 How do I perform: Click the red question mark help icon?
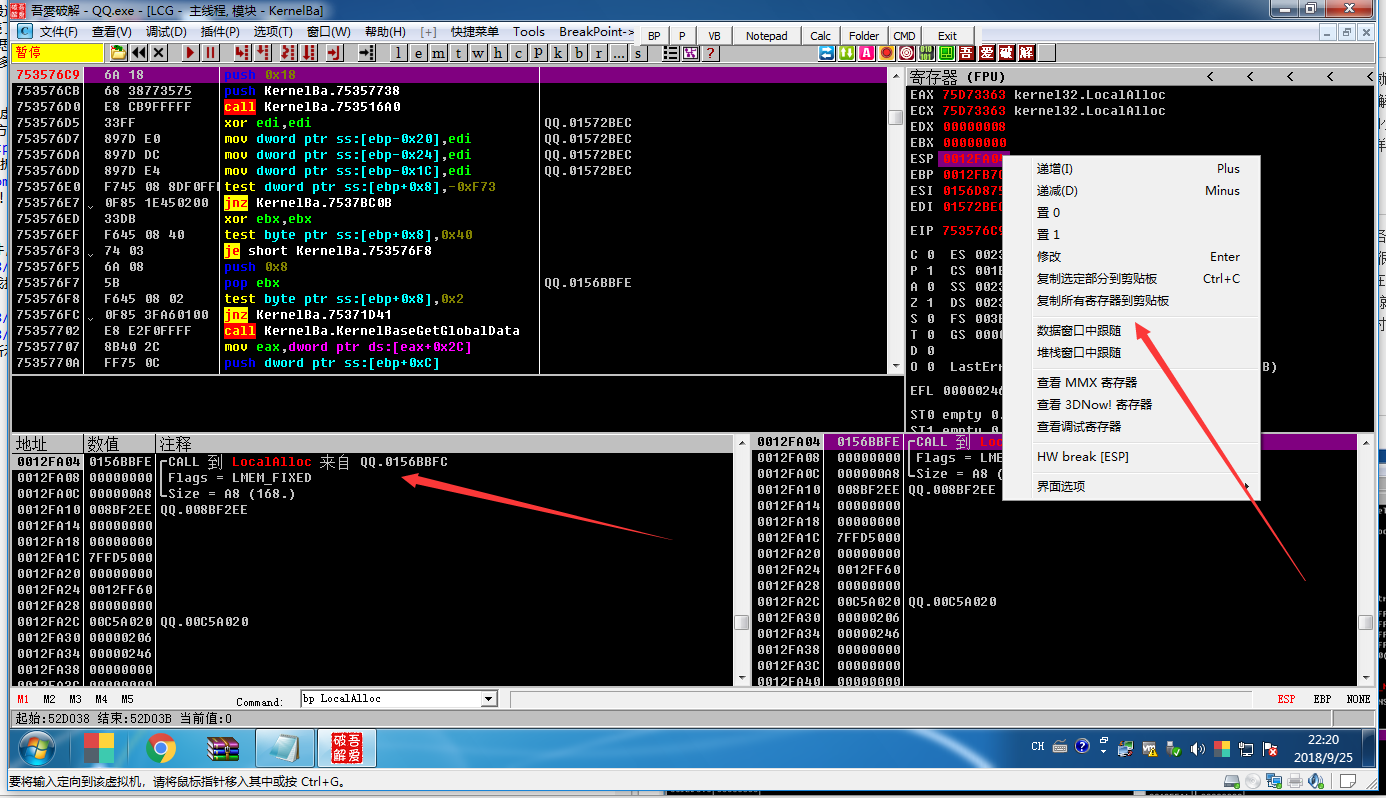point(710,53)
